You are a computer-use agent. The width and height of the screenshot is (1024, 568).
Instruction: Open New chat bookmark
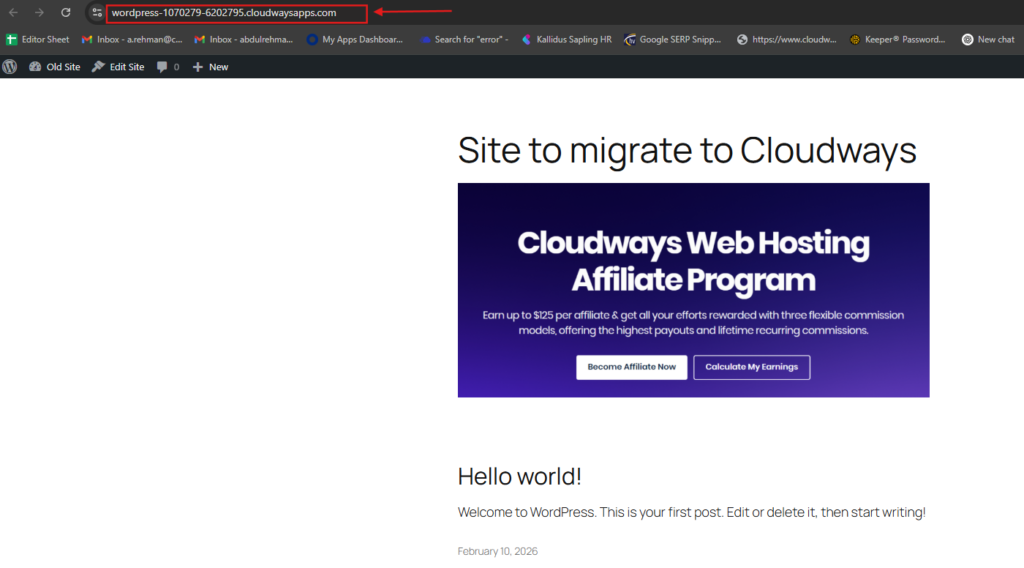pyautogui.click(x=988, y=40)
